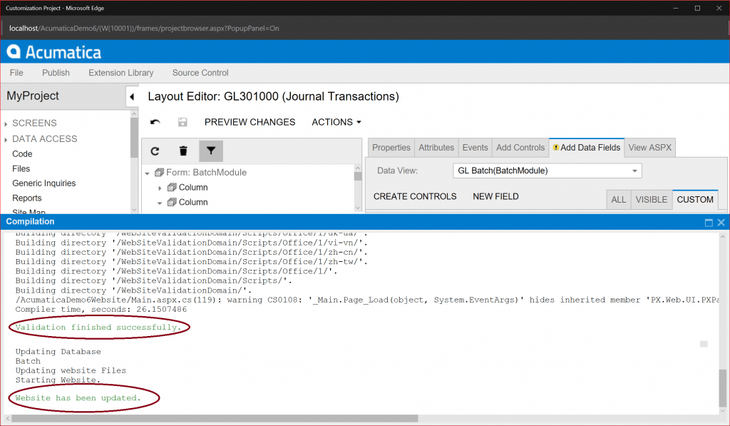Click NEW FIELD
Image resolution: width=730 pixels, height=426 pixels.
(495, 196)
